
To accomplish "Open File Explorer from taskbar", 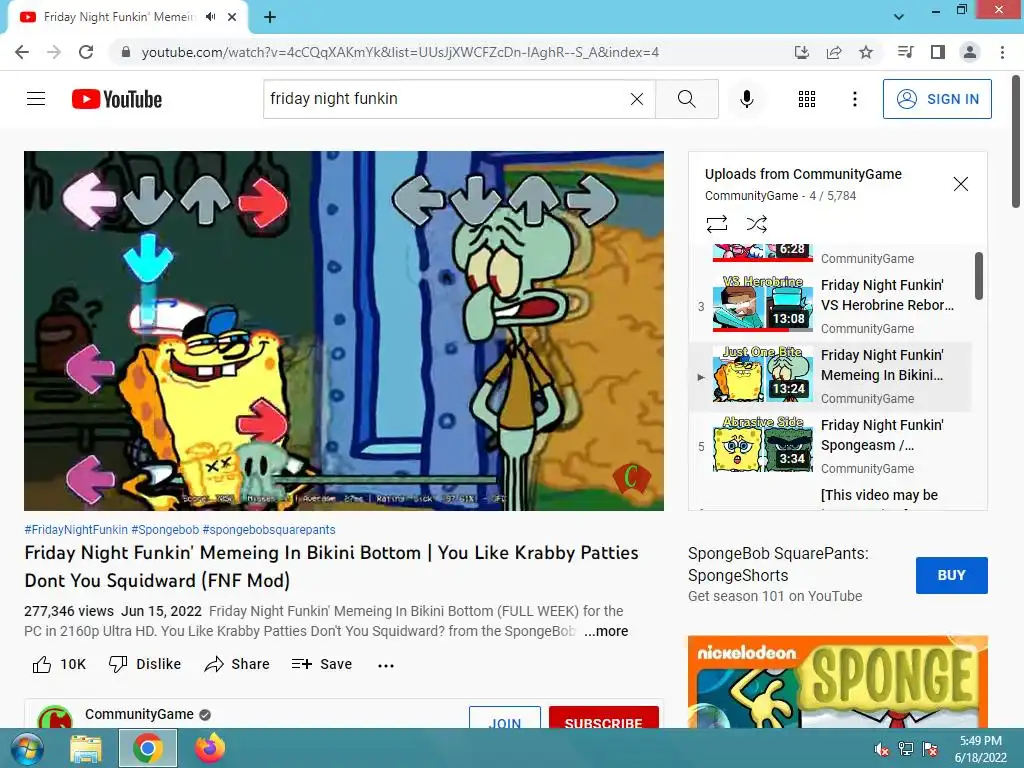I will coord(86,748).
